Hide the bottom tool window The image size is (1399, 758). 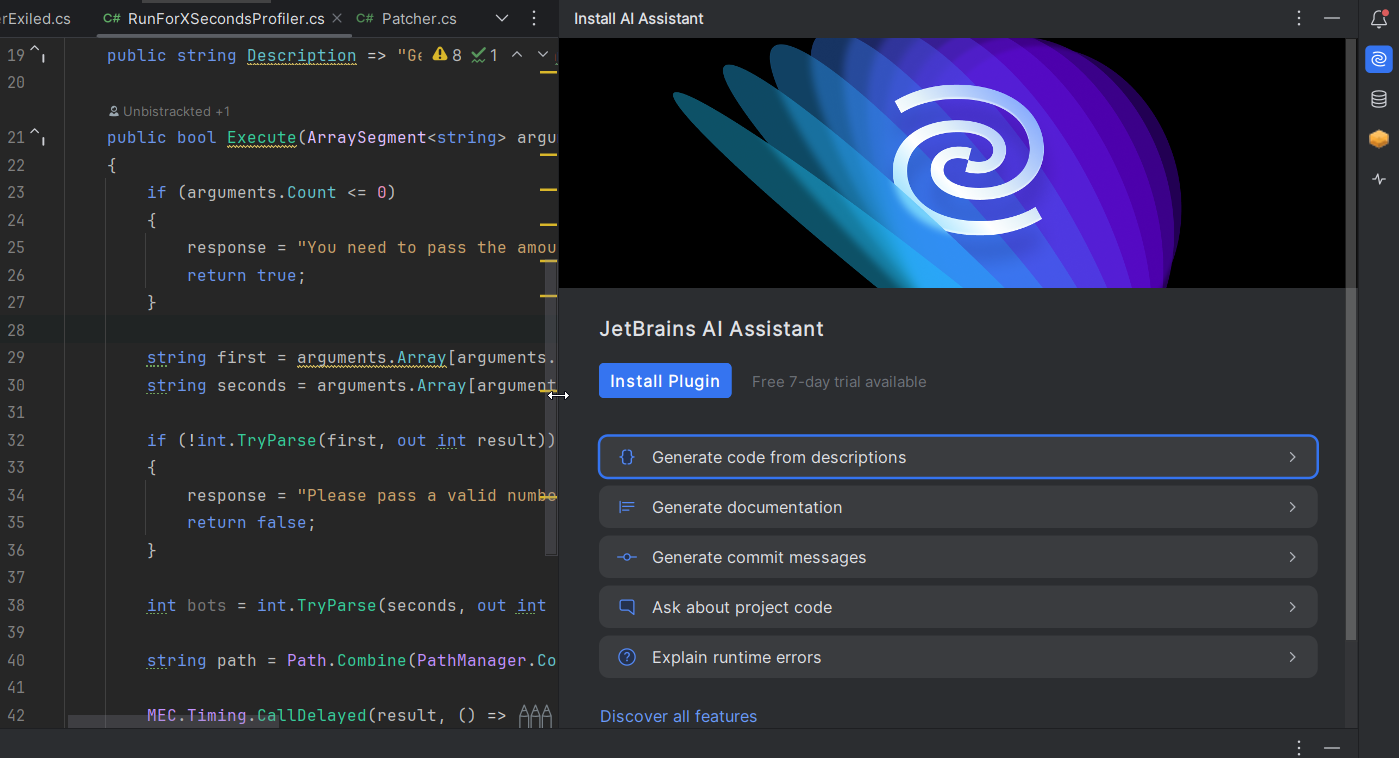pos(1332,747)
